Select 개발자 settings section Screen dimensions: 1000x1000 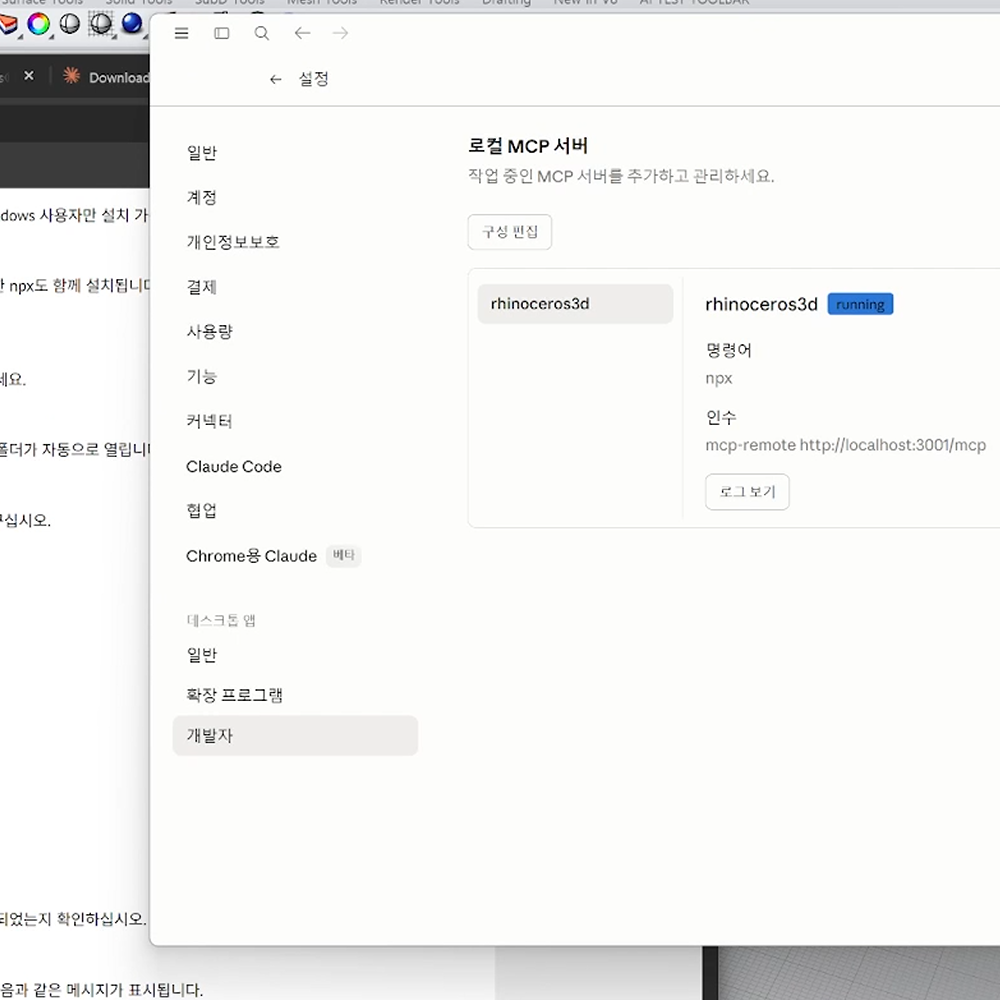295,735
